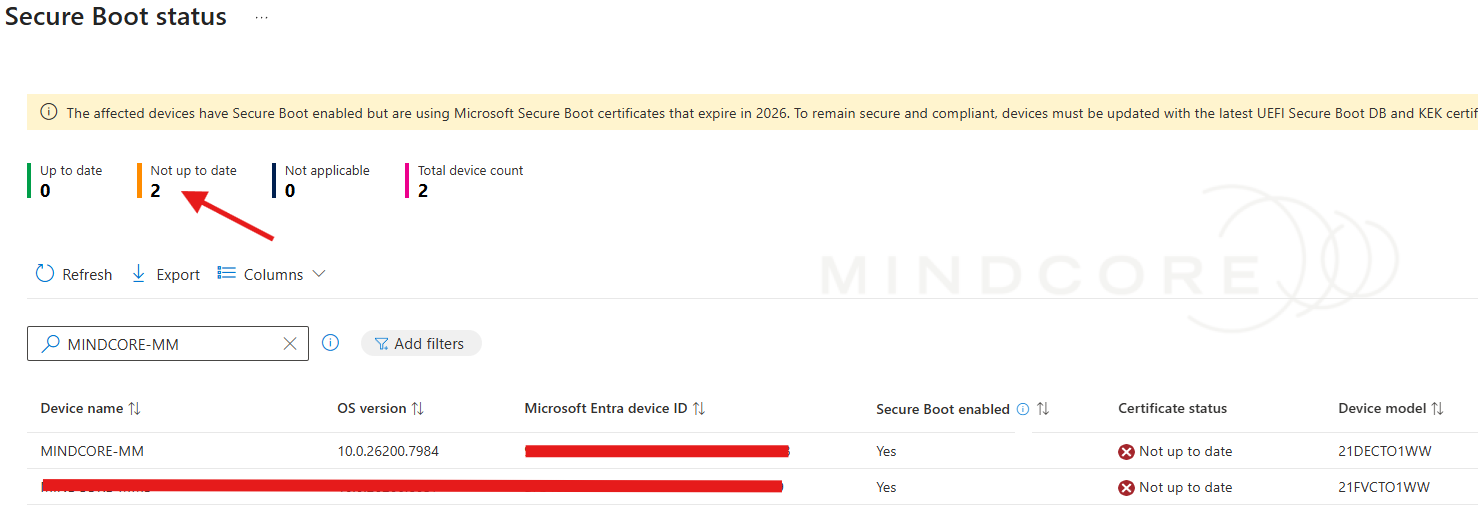Viewport: 1478px width, 521px height.
Task: Click the Refresh icon
Action: [45, 274]
